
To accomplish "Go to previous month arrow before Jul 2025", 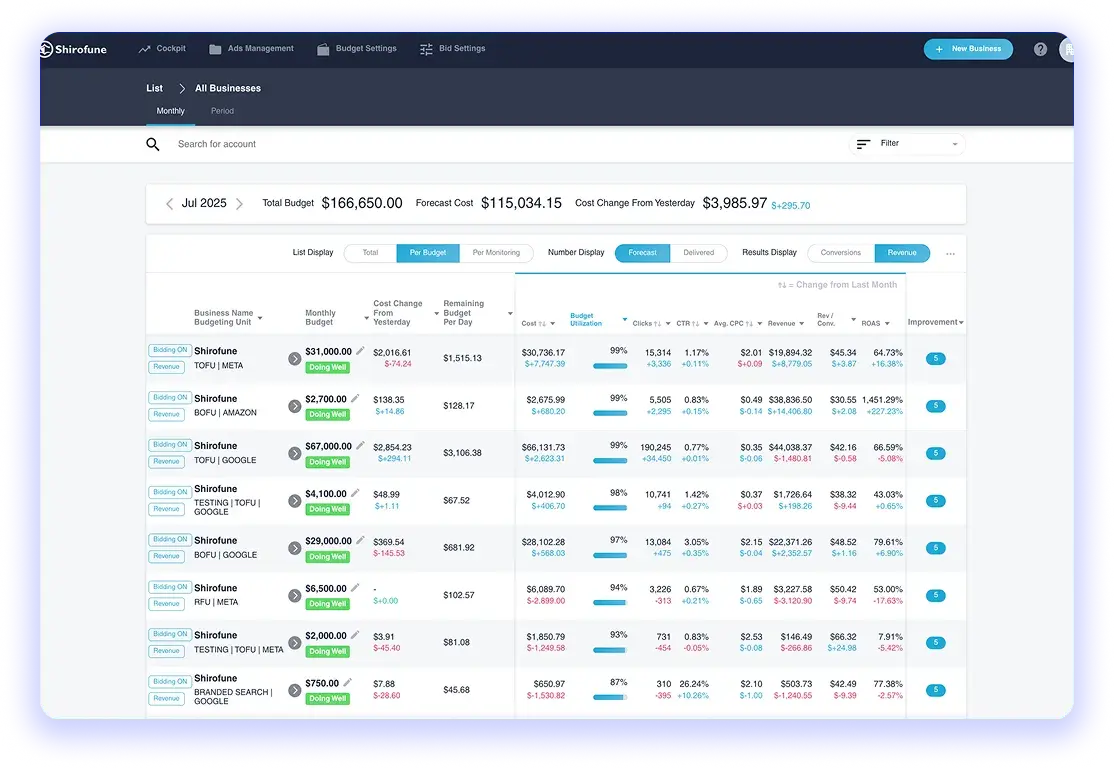I will (169, 204).
